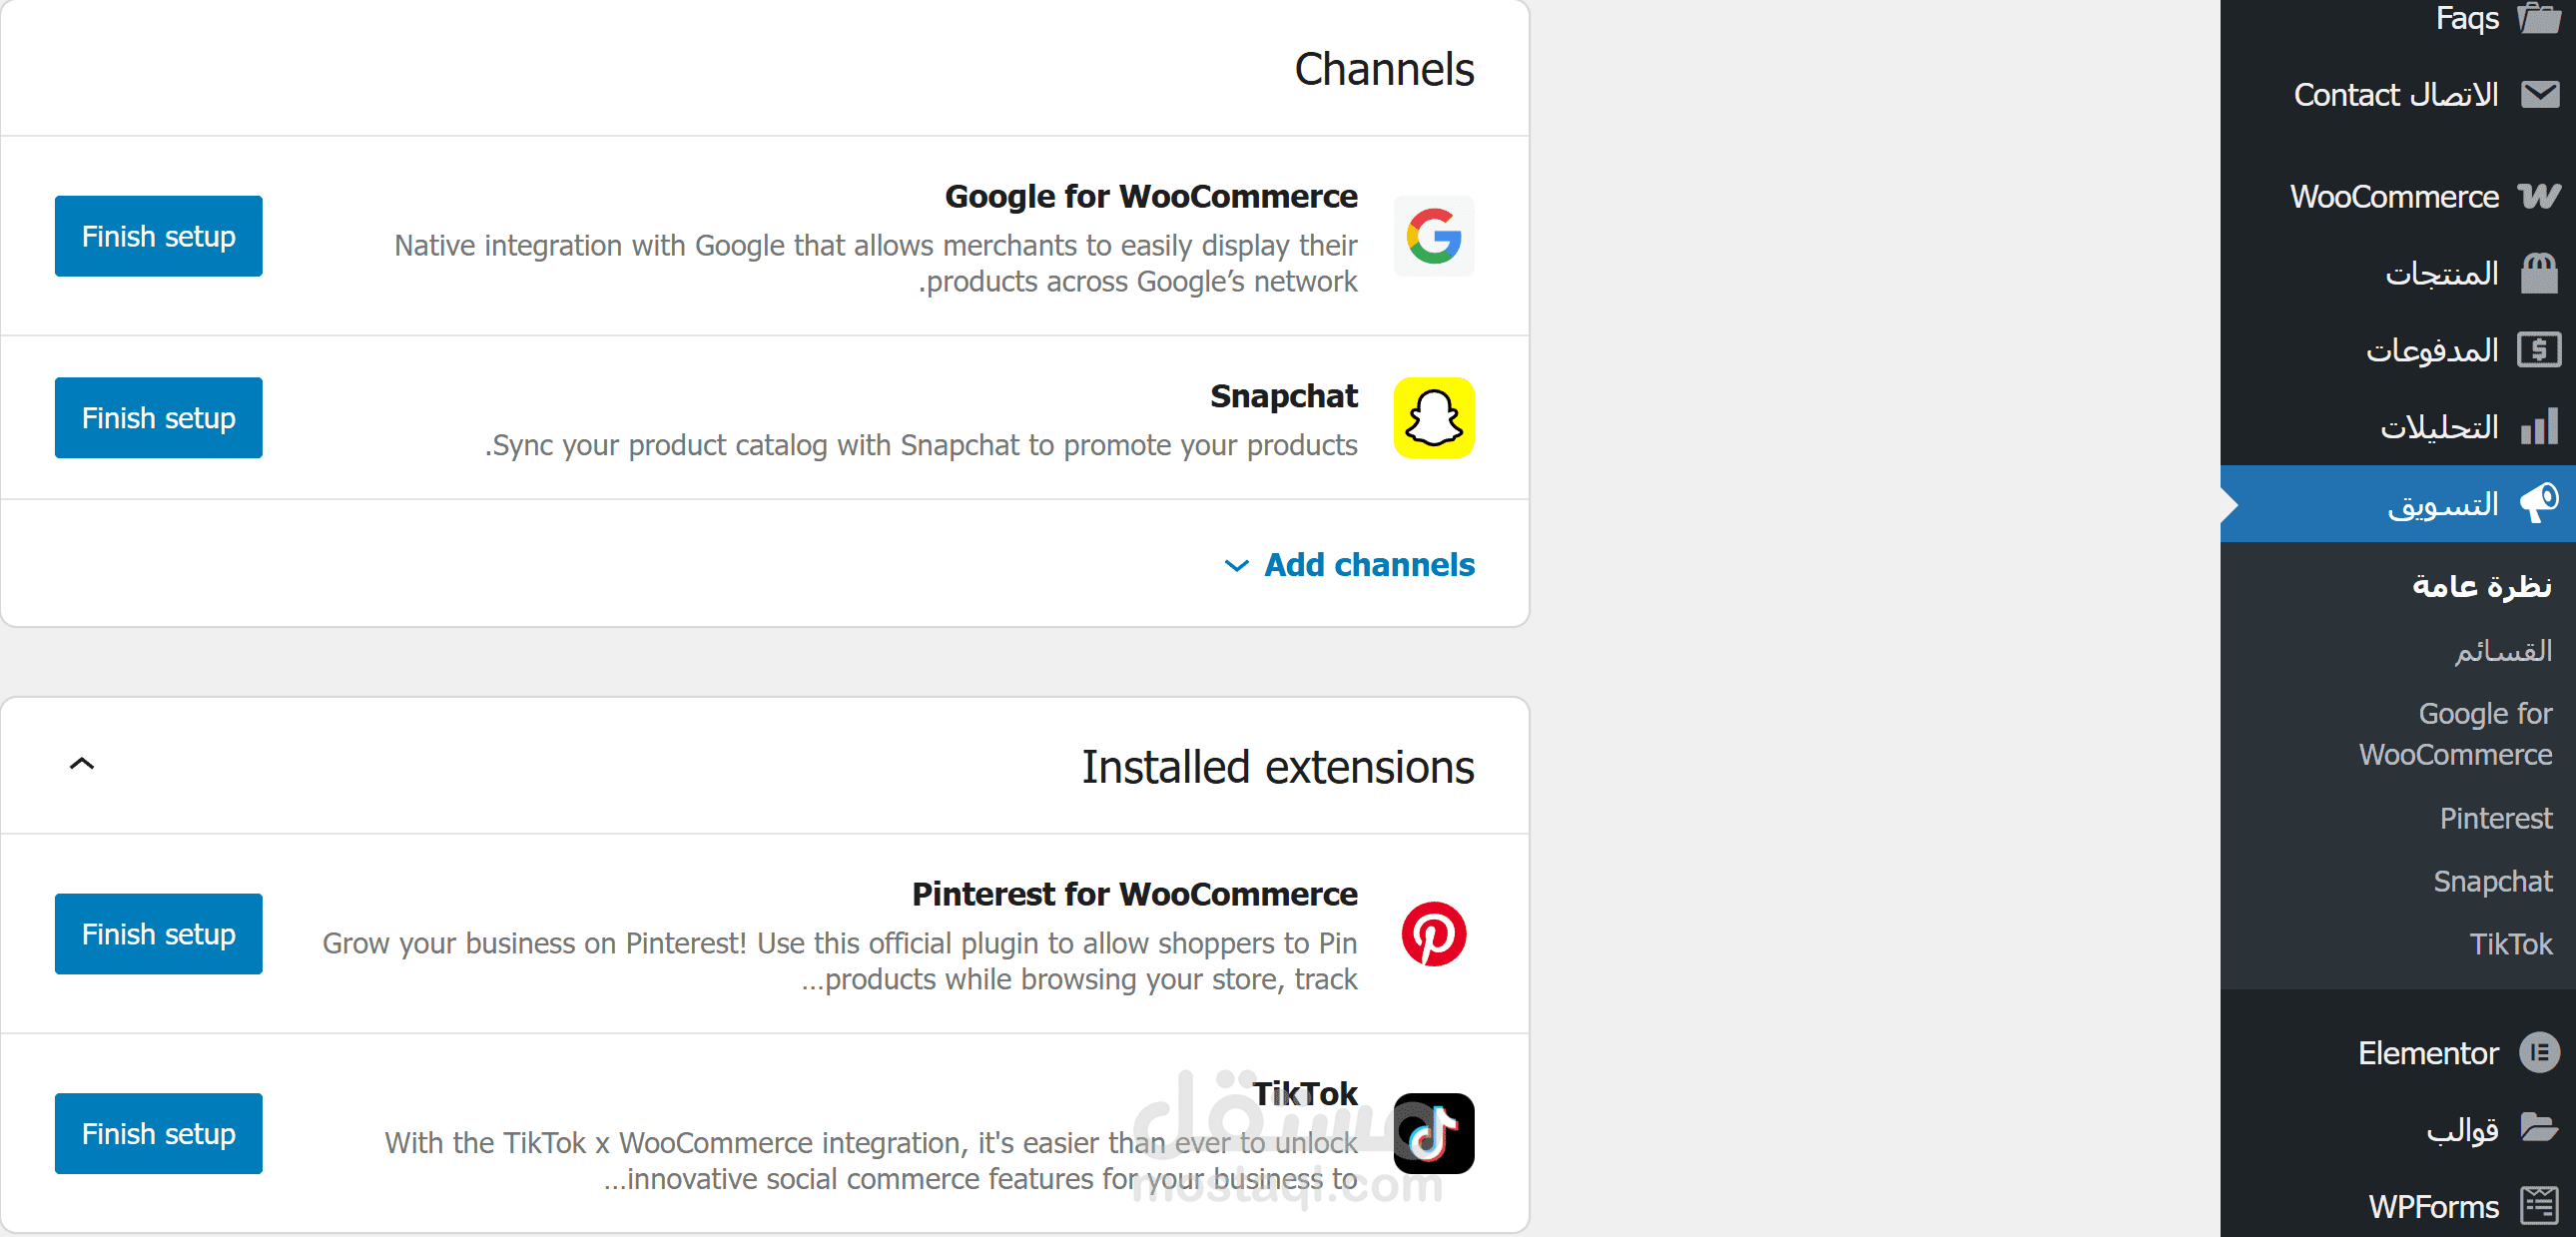Click the payments dollar icon
The height and width of the screenshot is (1237, 2576).
[2538, 350]
